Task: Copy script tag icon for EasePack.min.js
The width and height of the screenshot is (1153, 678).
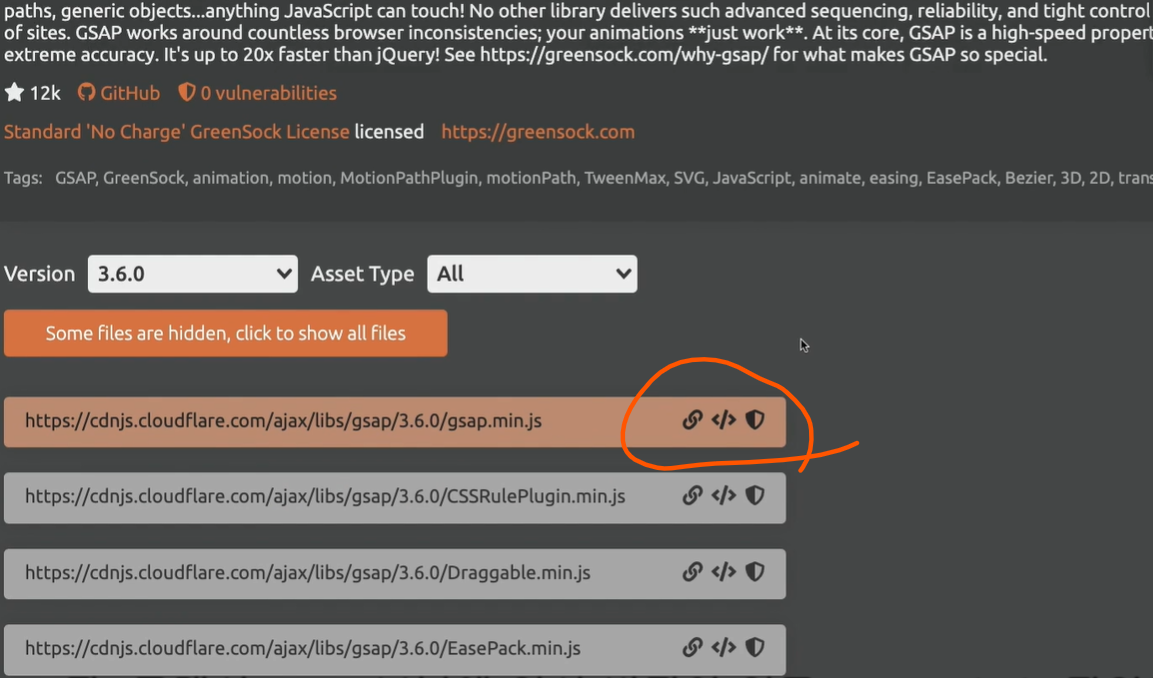Action: [724, 648]
